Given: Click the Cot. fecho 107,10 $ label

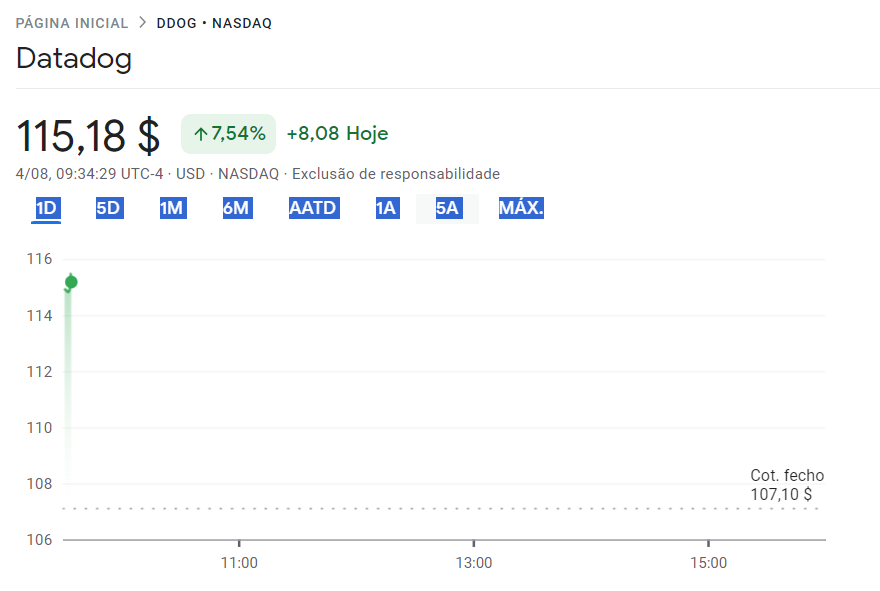Looking at the screenshot, I should tap(787, 485).
